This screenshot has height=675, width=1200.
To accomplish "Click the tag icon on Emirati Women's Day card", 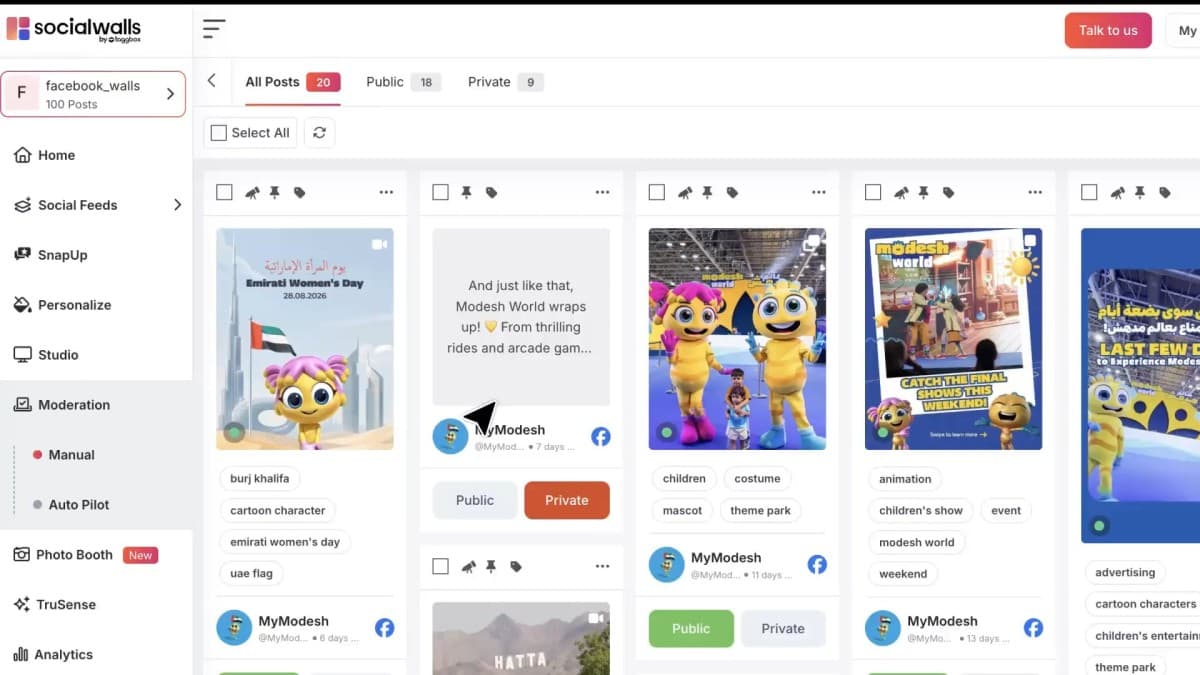I will (x=299, y=192).
